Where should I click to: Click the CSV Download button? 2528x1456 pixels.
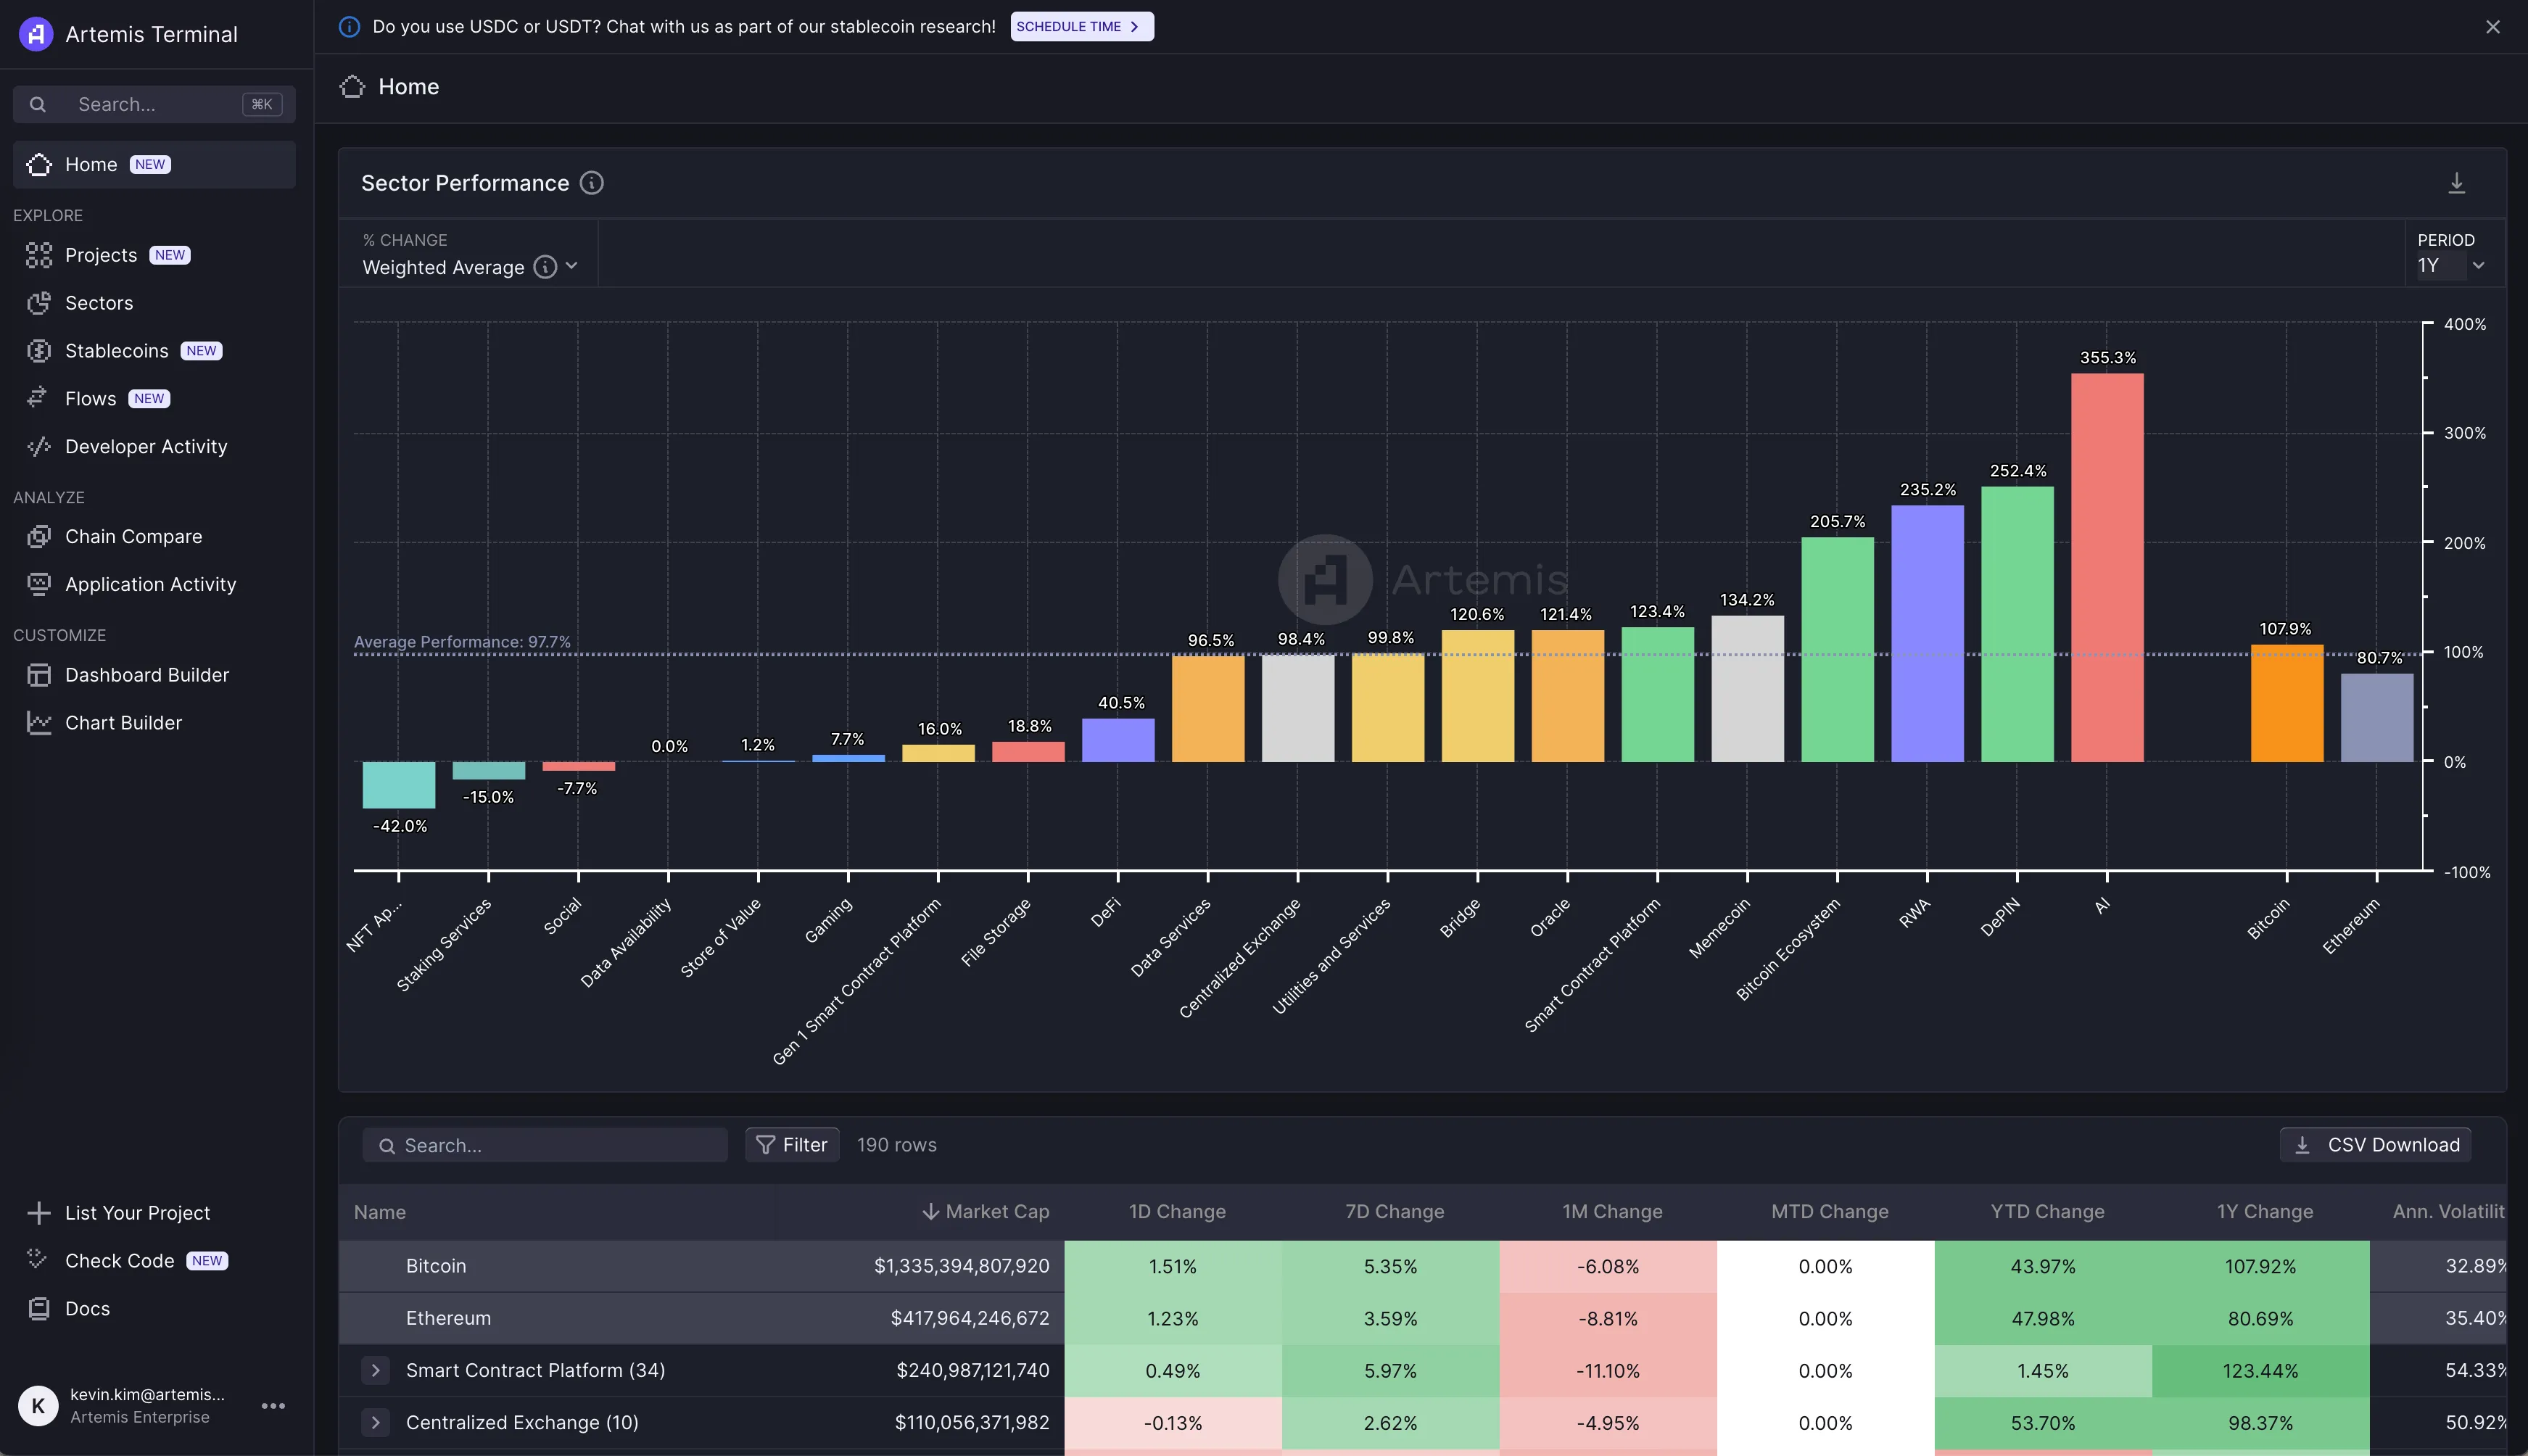(2375, 1145)
